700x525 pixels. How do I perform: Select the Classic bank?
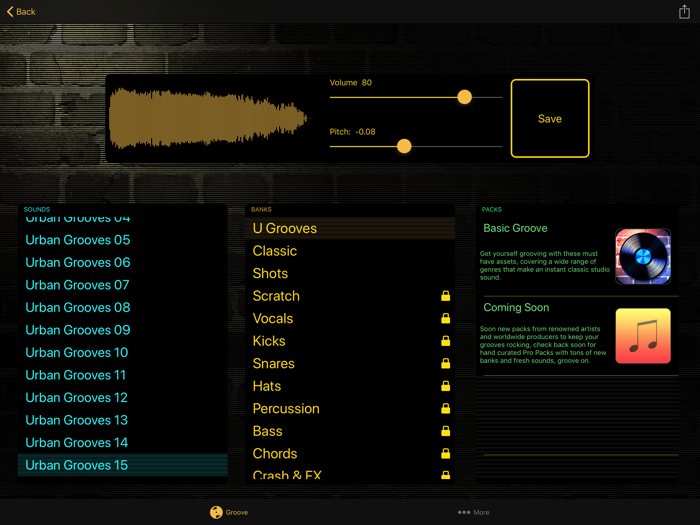tap(350, 251)
